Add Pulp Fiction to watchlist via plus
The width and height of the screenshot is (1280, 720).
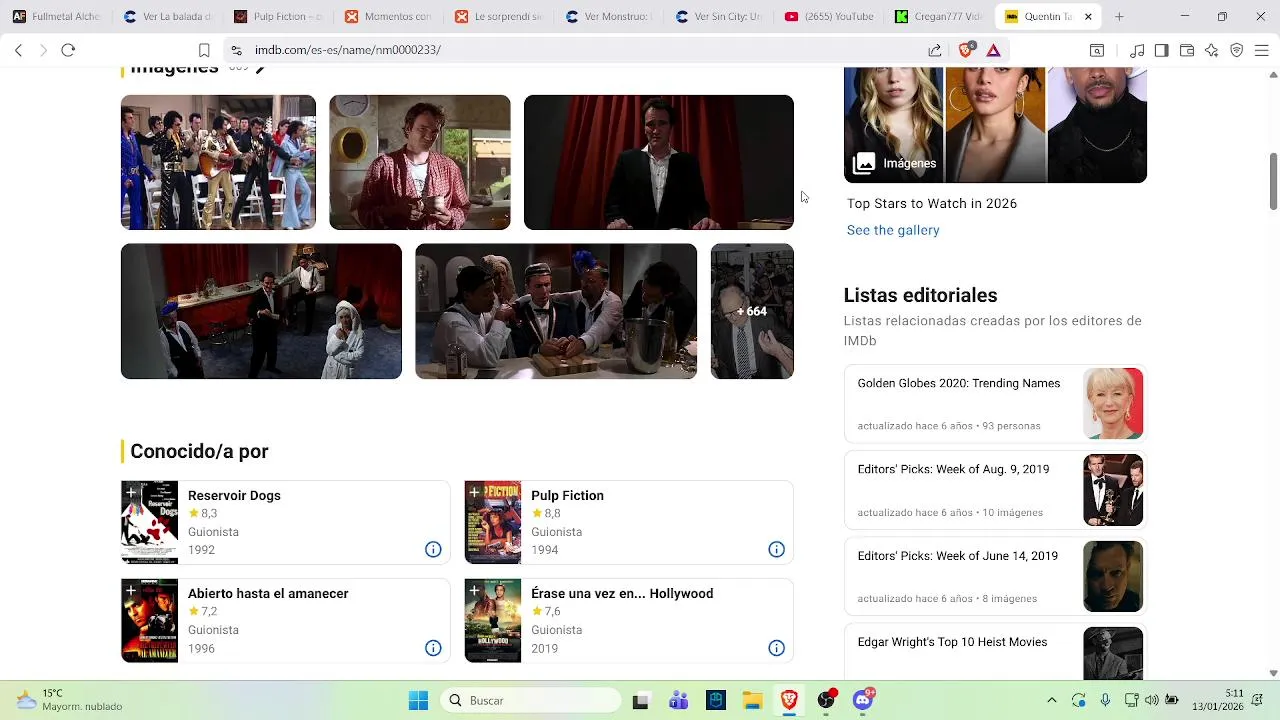[474, 493]
